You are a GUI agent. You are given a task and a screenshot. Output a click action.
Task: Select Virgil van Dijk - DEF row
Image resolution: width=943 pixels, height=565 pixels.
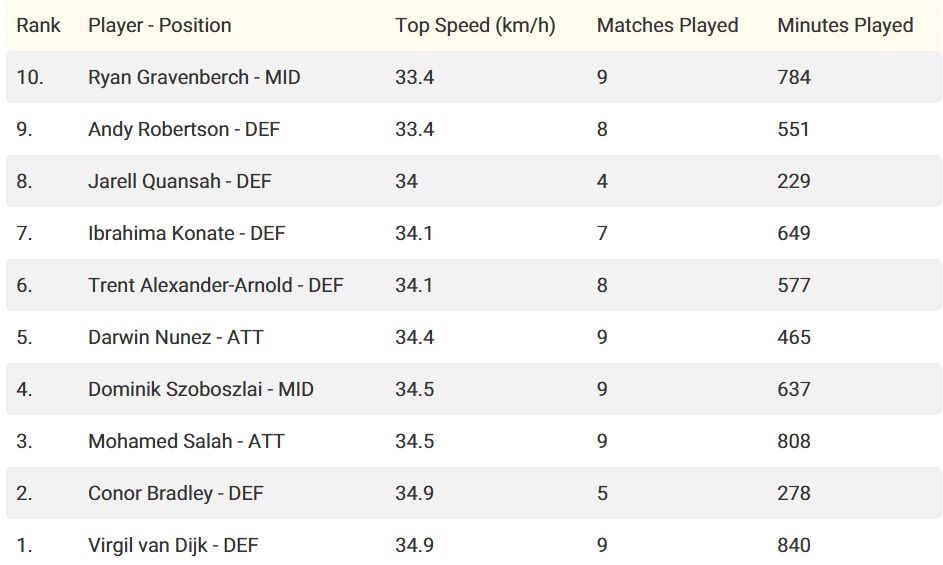pos(474,545)
